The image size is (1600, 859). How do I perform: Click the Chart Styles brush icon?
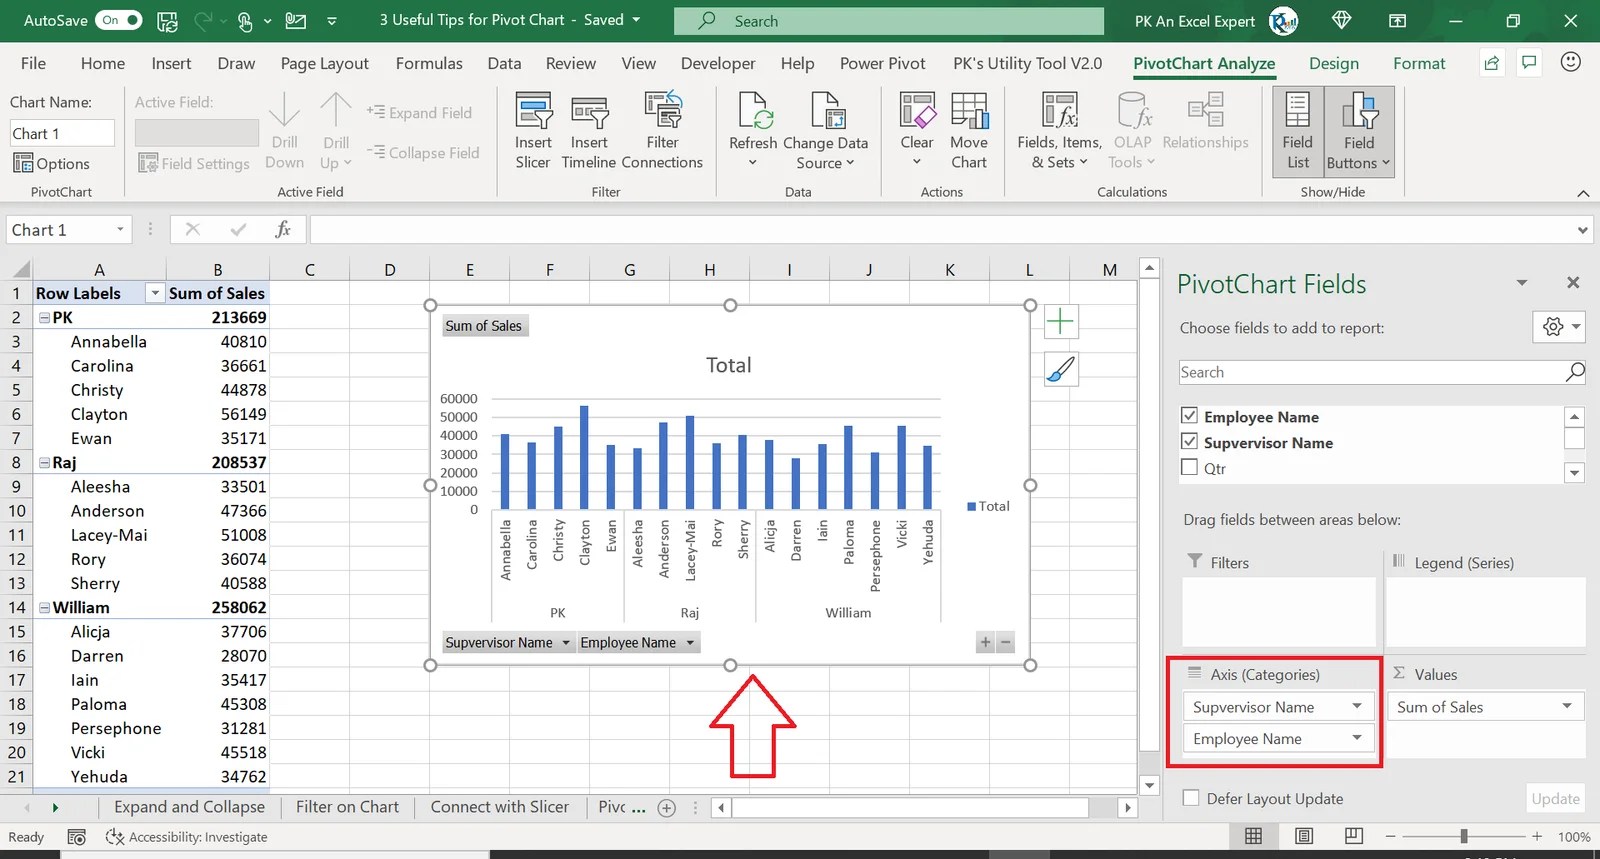pos(1060,369)
